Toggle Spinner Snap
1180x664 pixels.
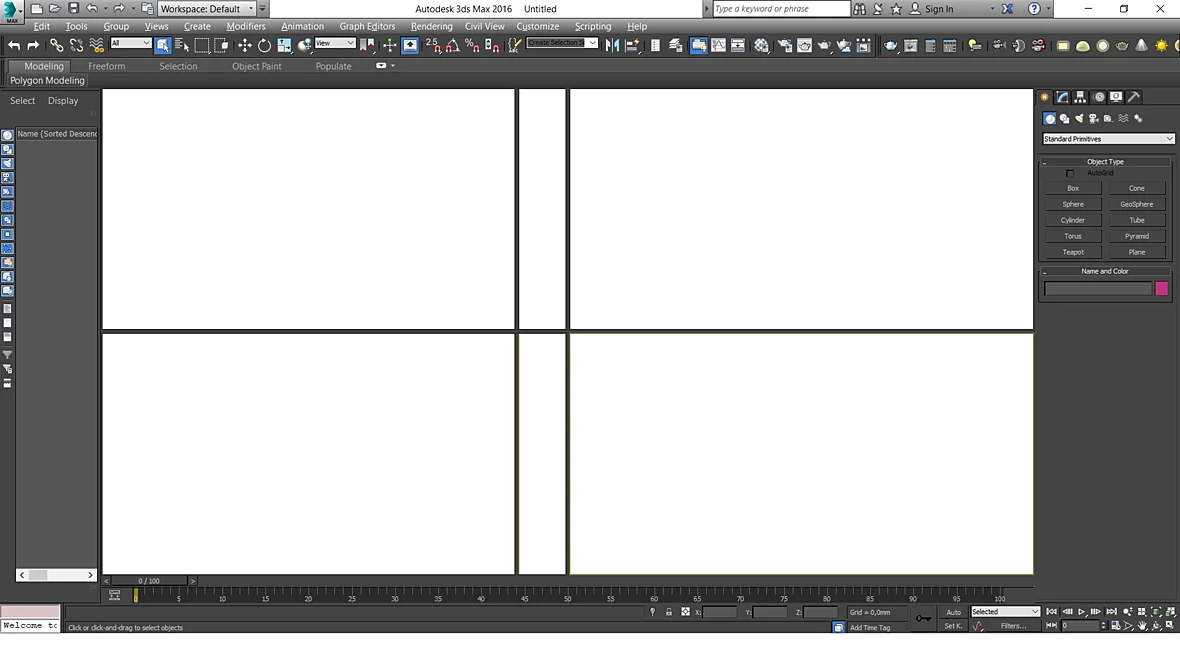[x=491, y=46]
